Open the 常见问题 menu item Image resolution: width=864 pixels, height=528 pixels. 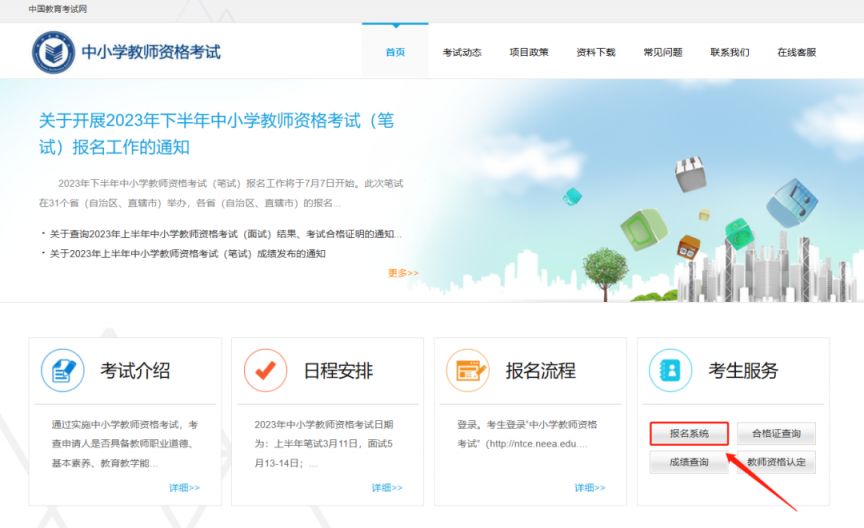point(663,52)
